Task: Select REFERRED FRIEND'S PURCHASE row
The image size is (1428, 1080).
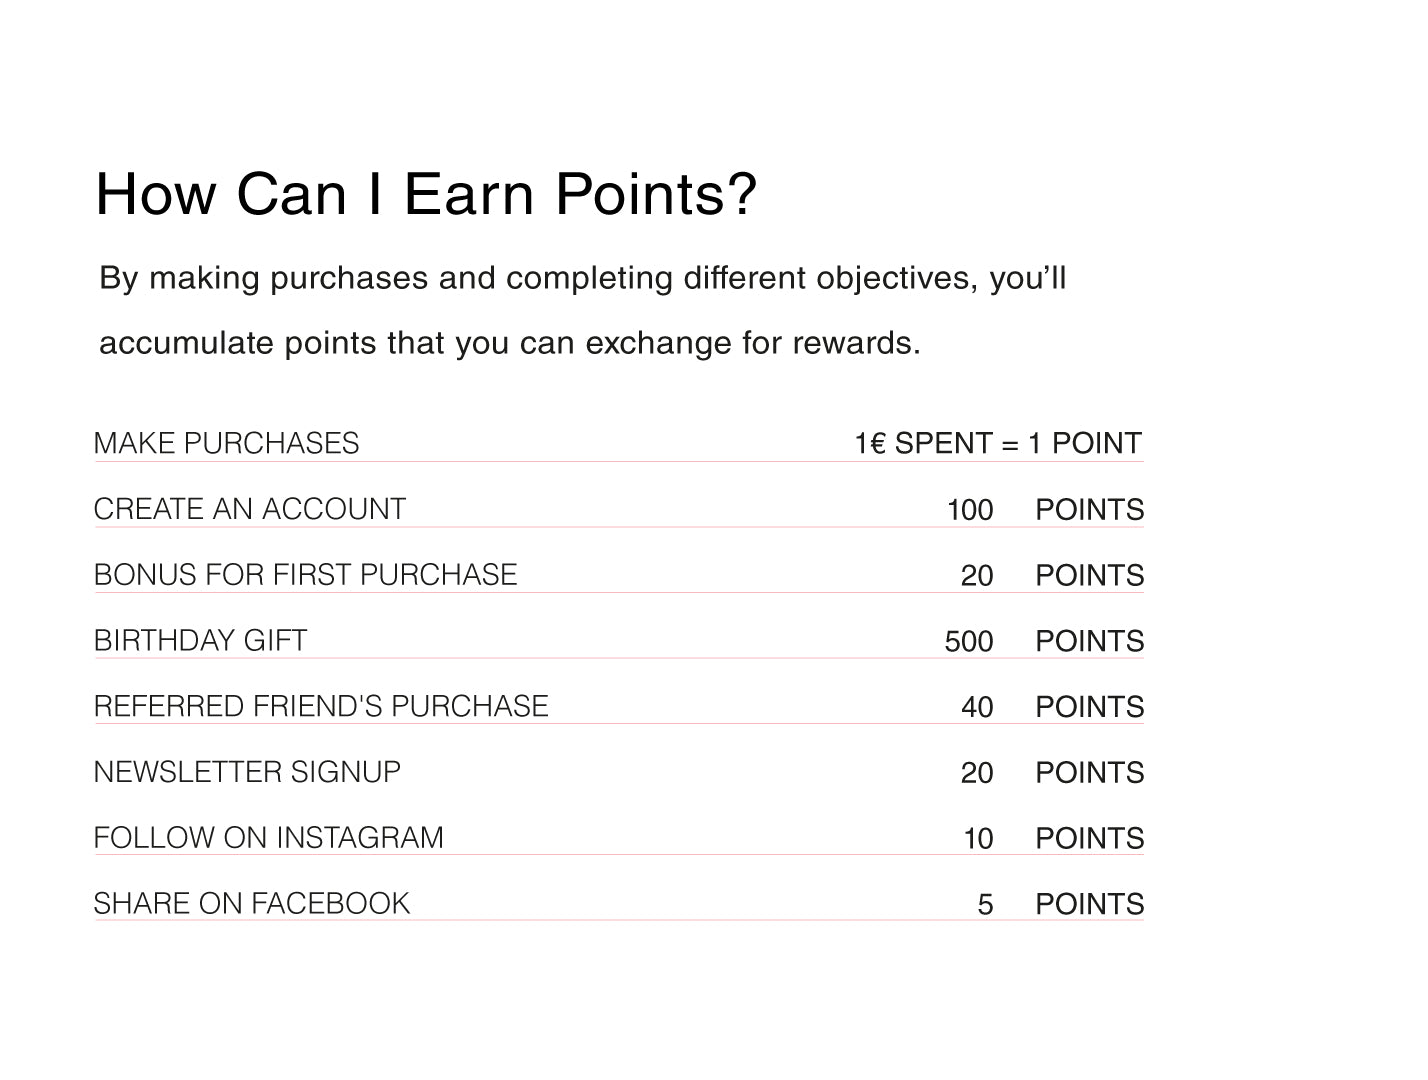Action: click(619, 706)
